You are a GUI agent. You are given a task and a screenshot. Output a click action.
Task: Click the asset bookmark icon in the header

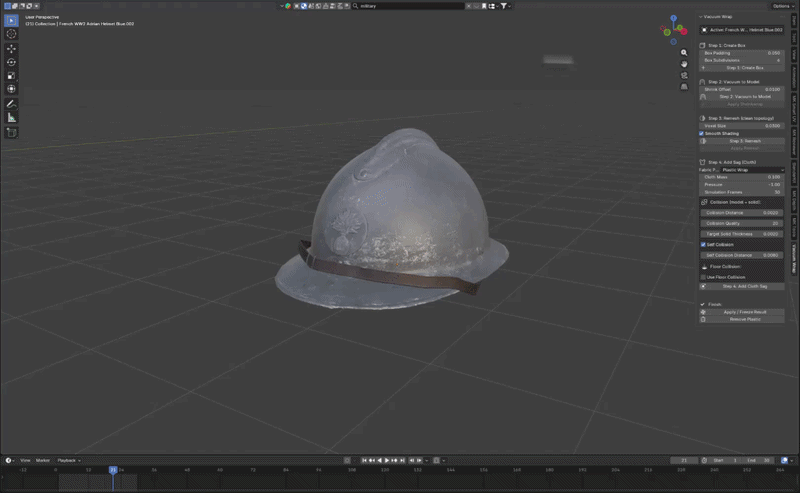coord(484,6)
